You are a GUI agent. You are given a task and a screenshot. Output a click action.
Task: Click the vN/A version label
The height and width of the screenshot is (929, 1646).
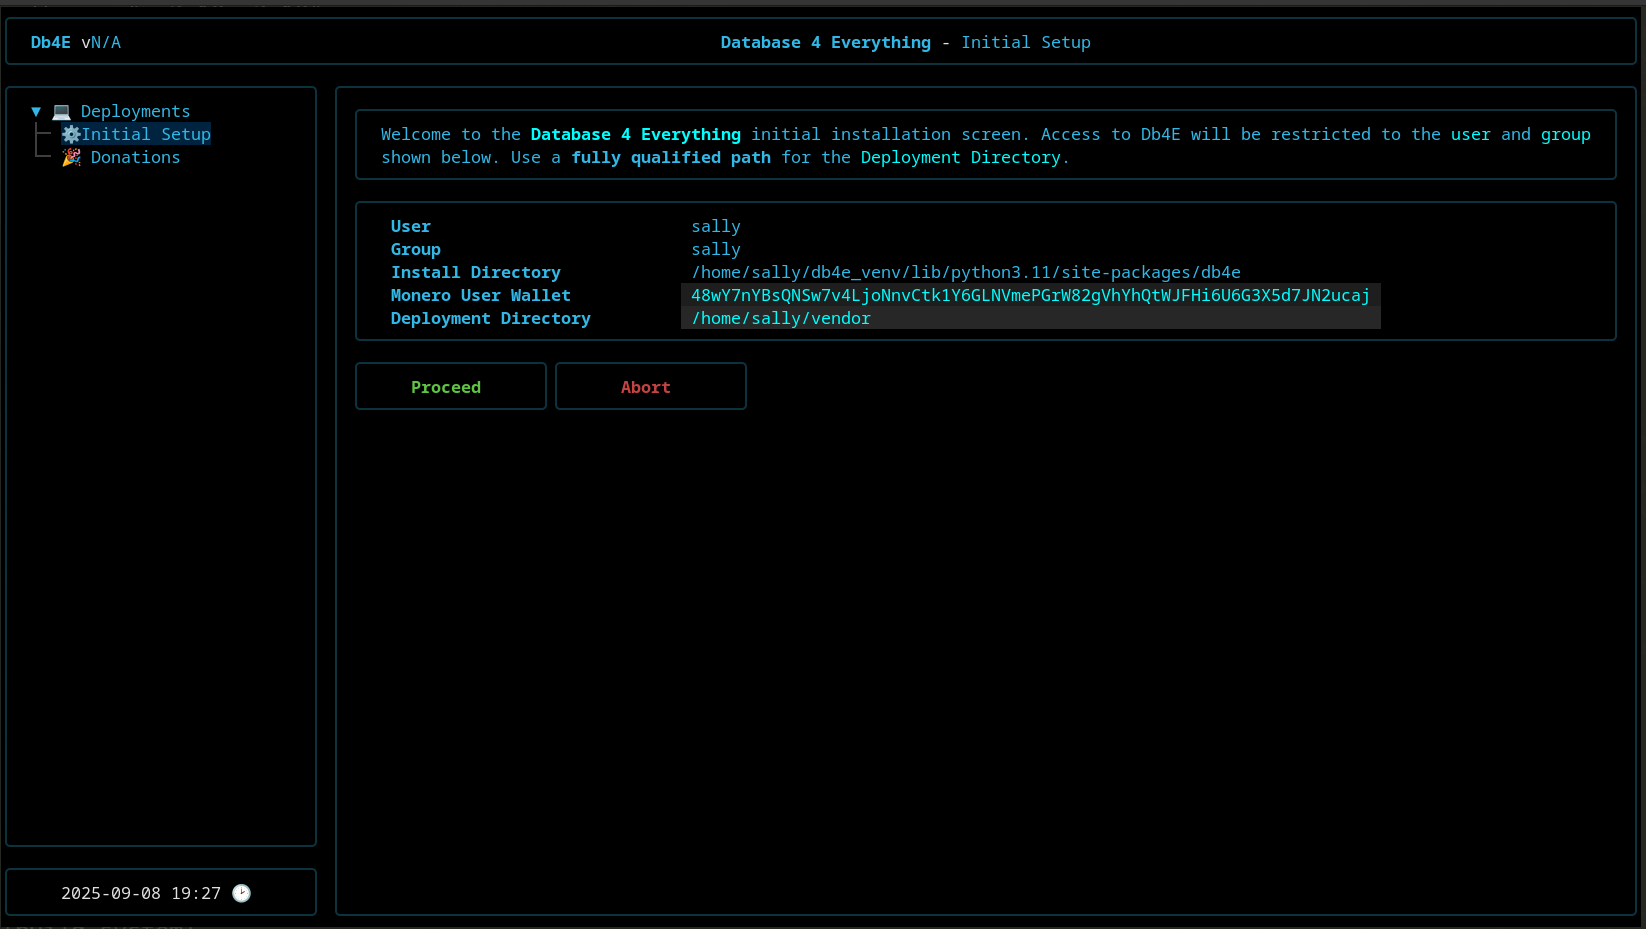[x=101, y=43]
